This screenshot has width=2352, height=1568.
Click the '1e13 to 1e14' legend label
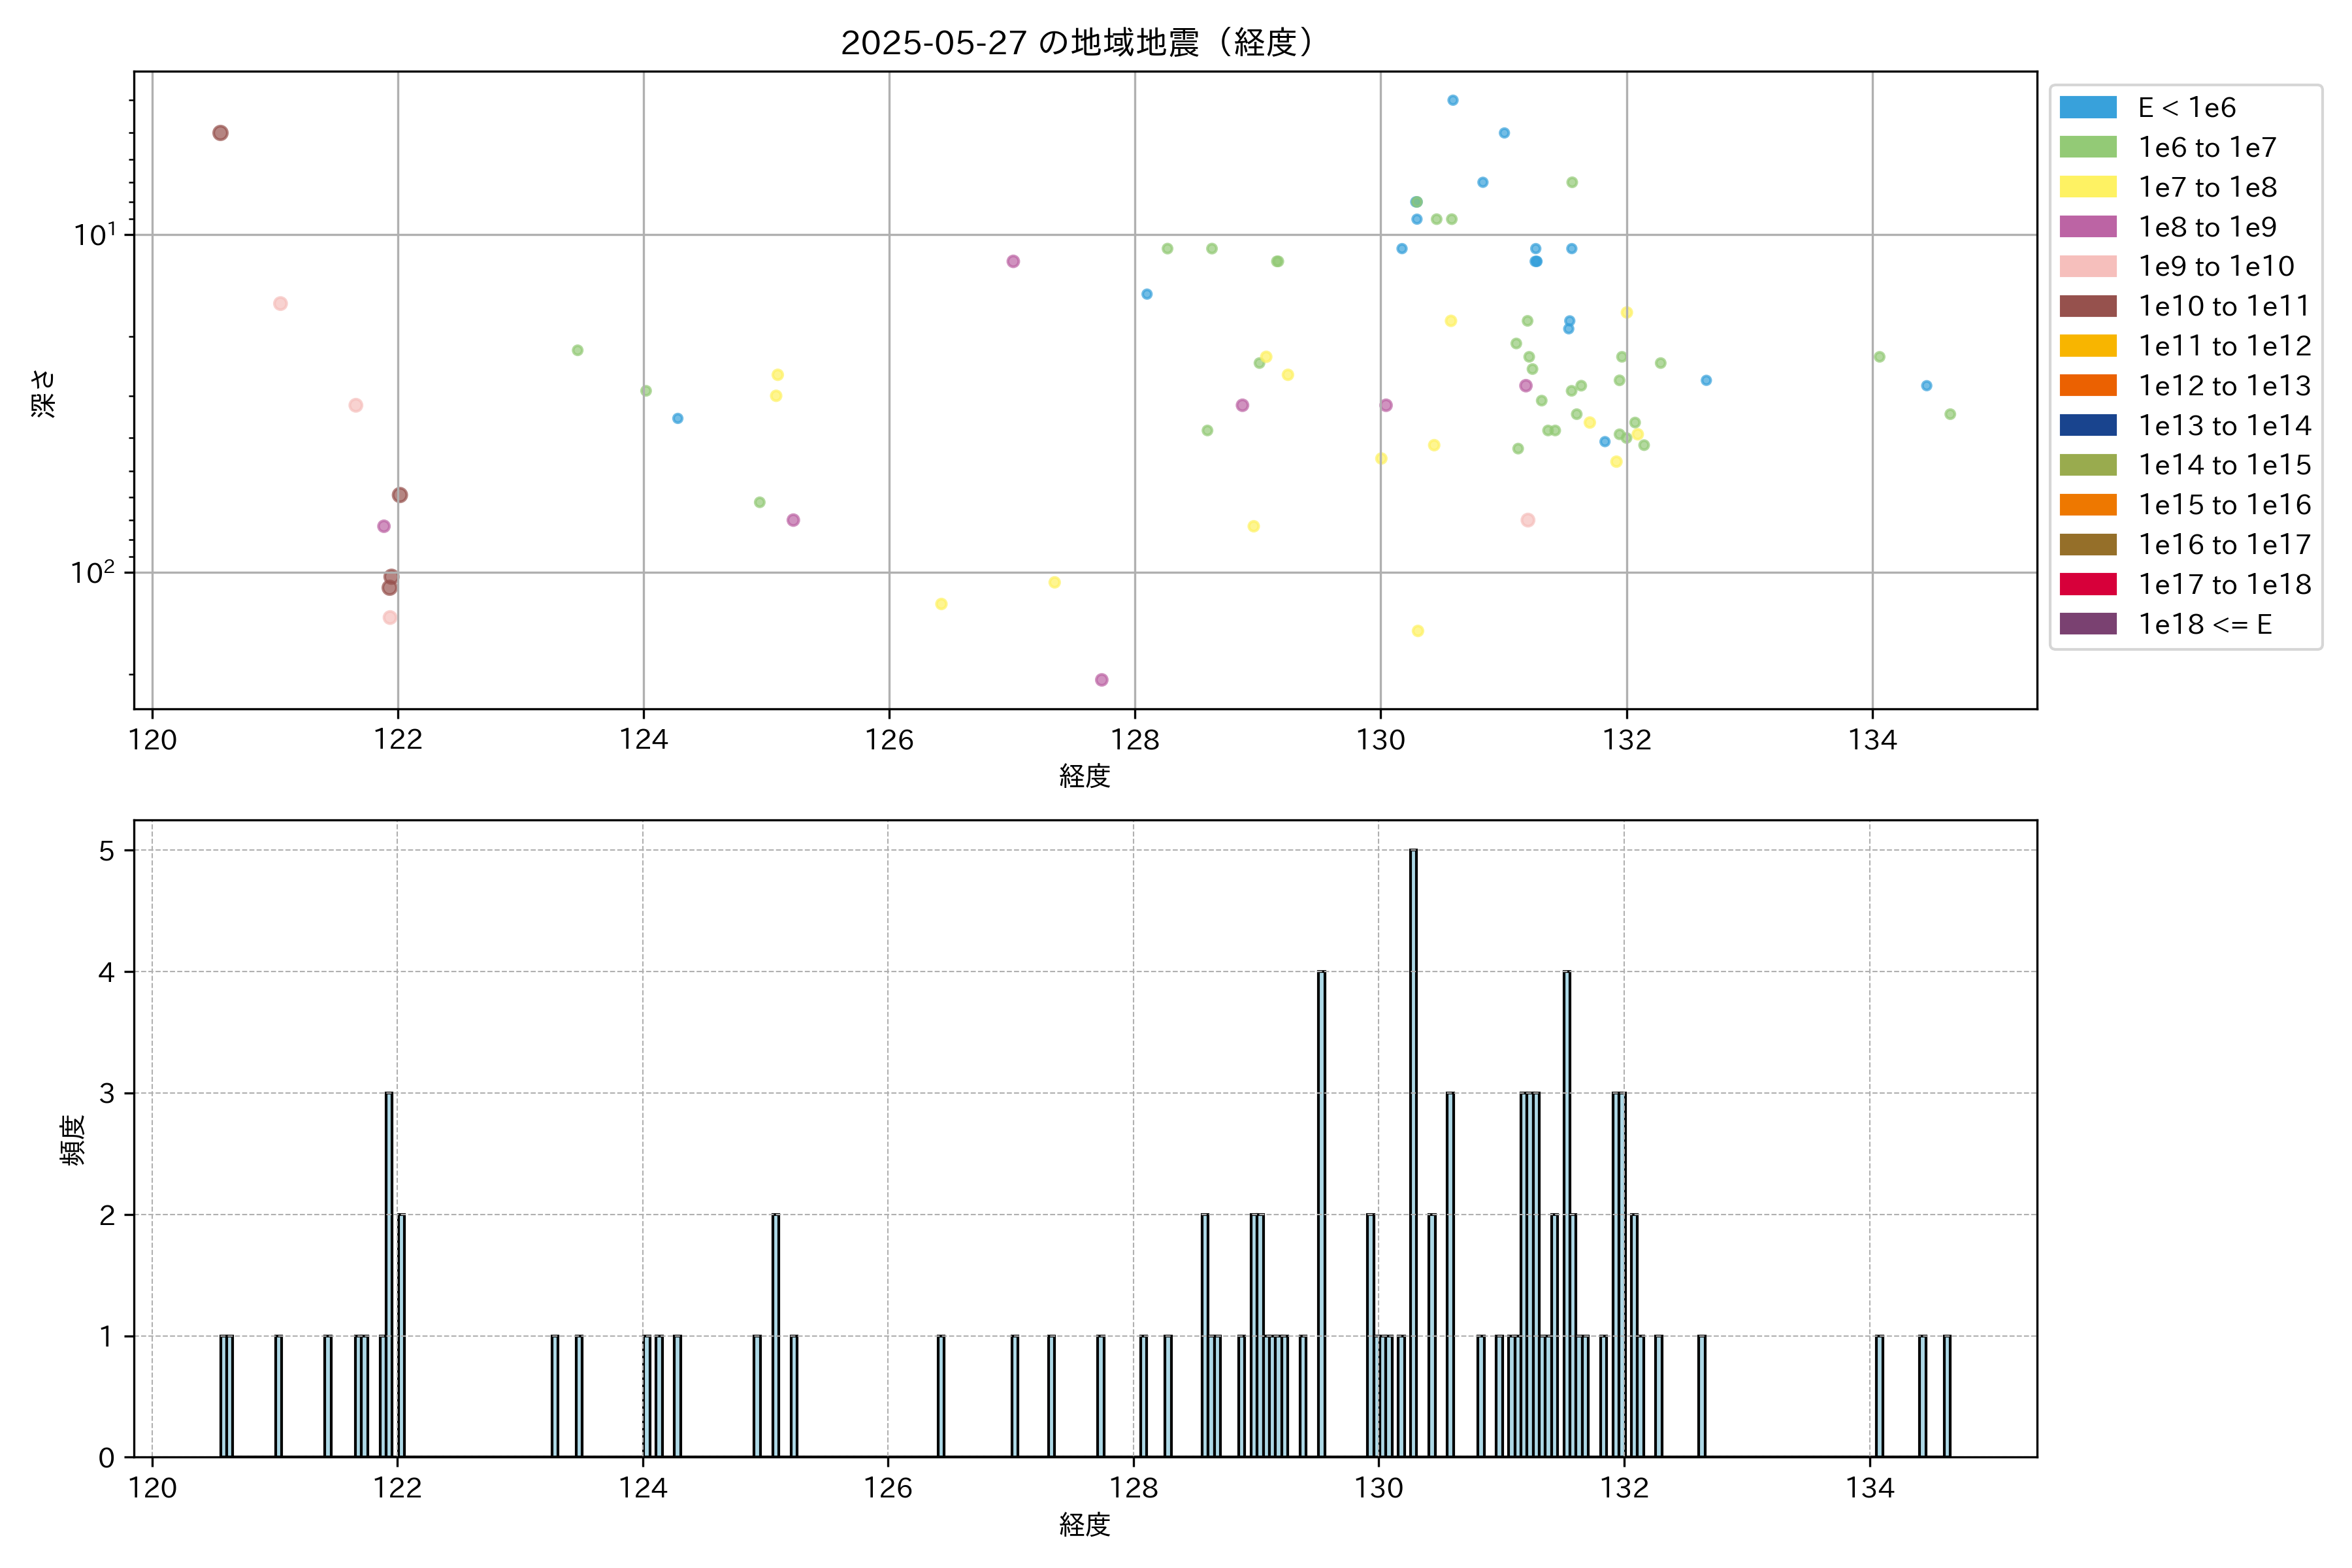click(2224, 425)
